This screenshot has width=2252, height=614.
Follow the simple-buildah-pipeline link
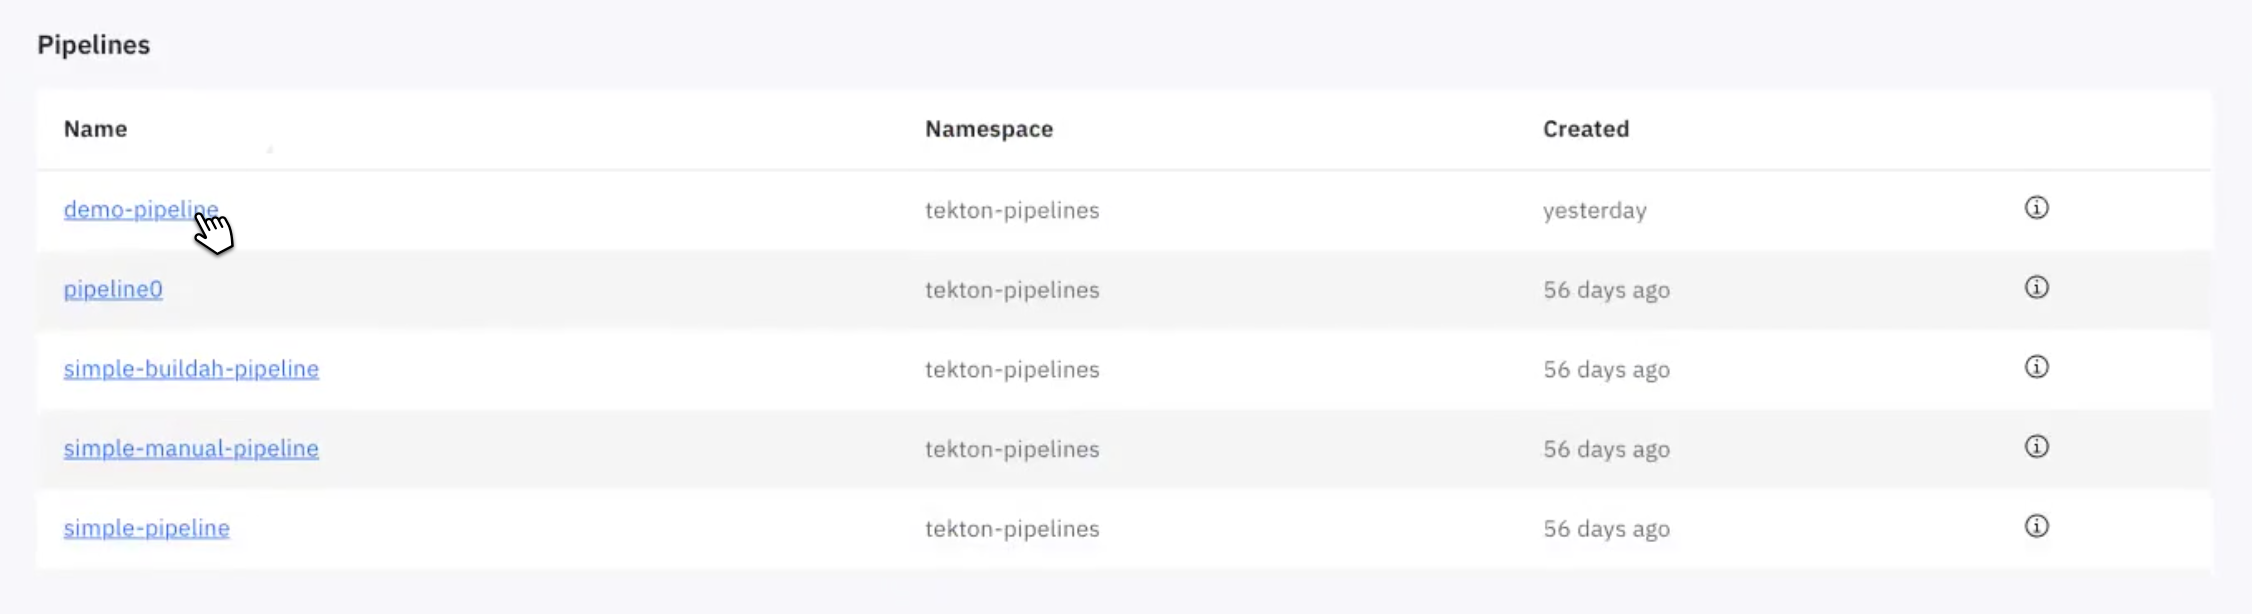click(191, 368)
